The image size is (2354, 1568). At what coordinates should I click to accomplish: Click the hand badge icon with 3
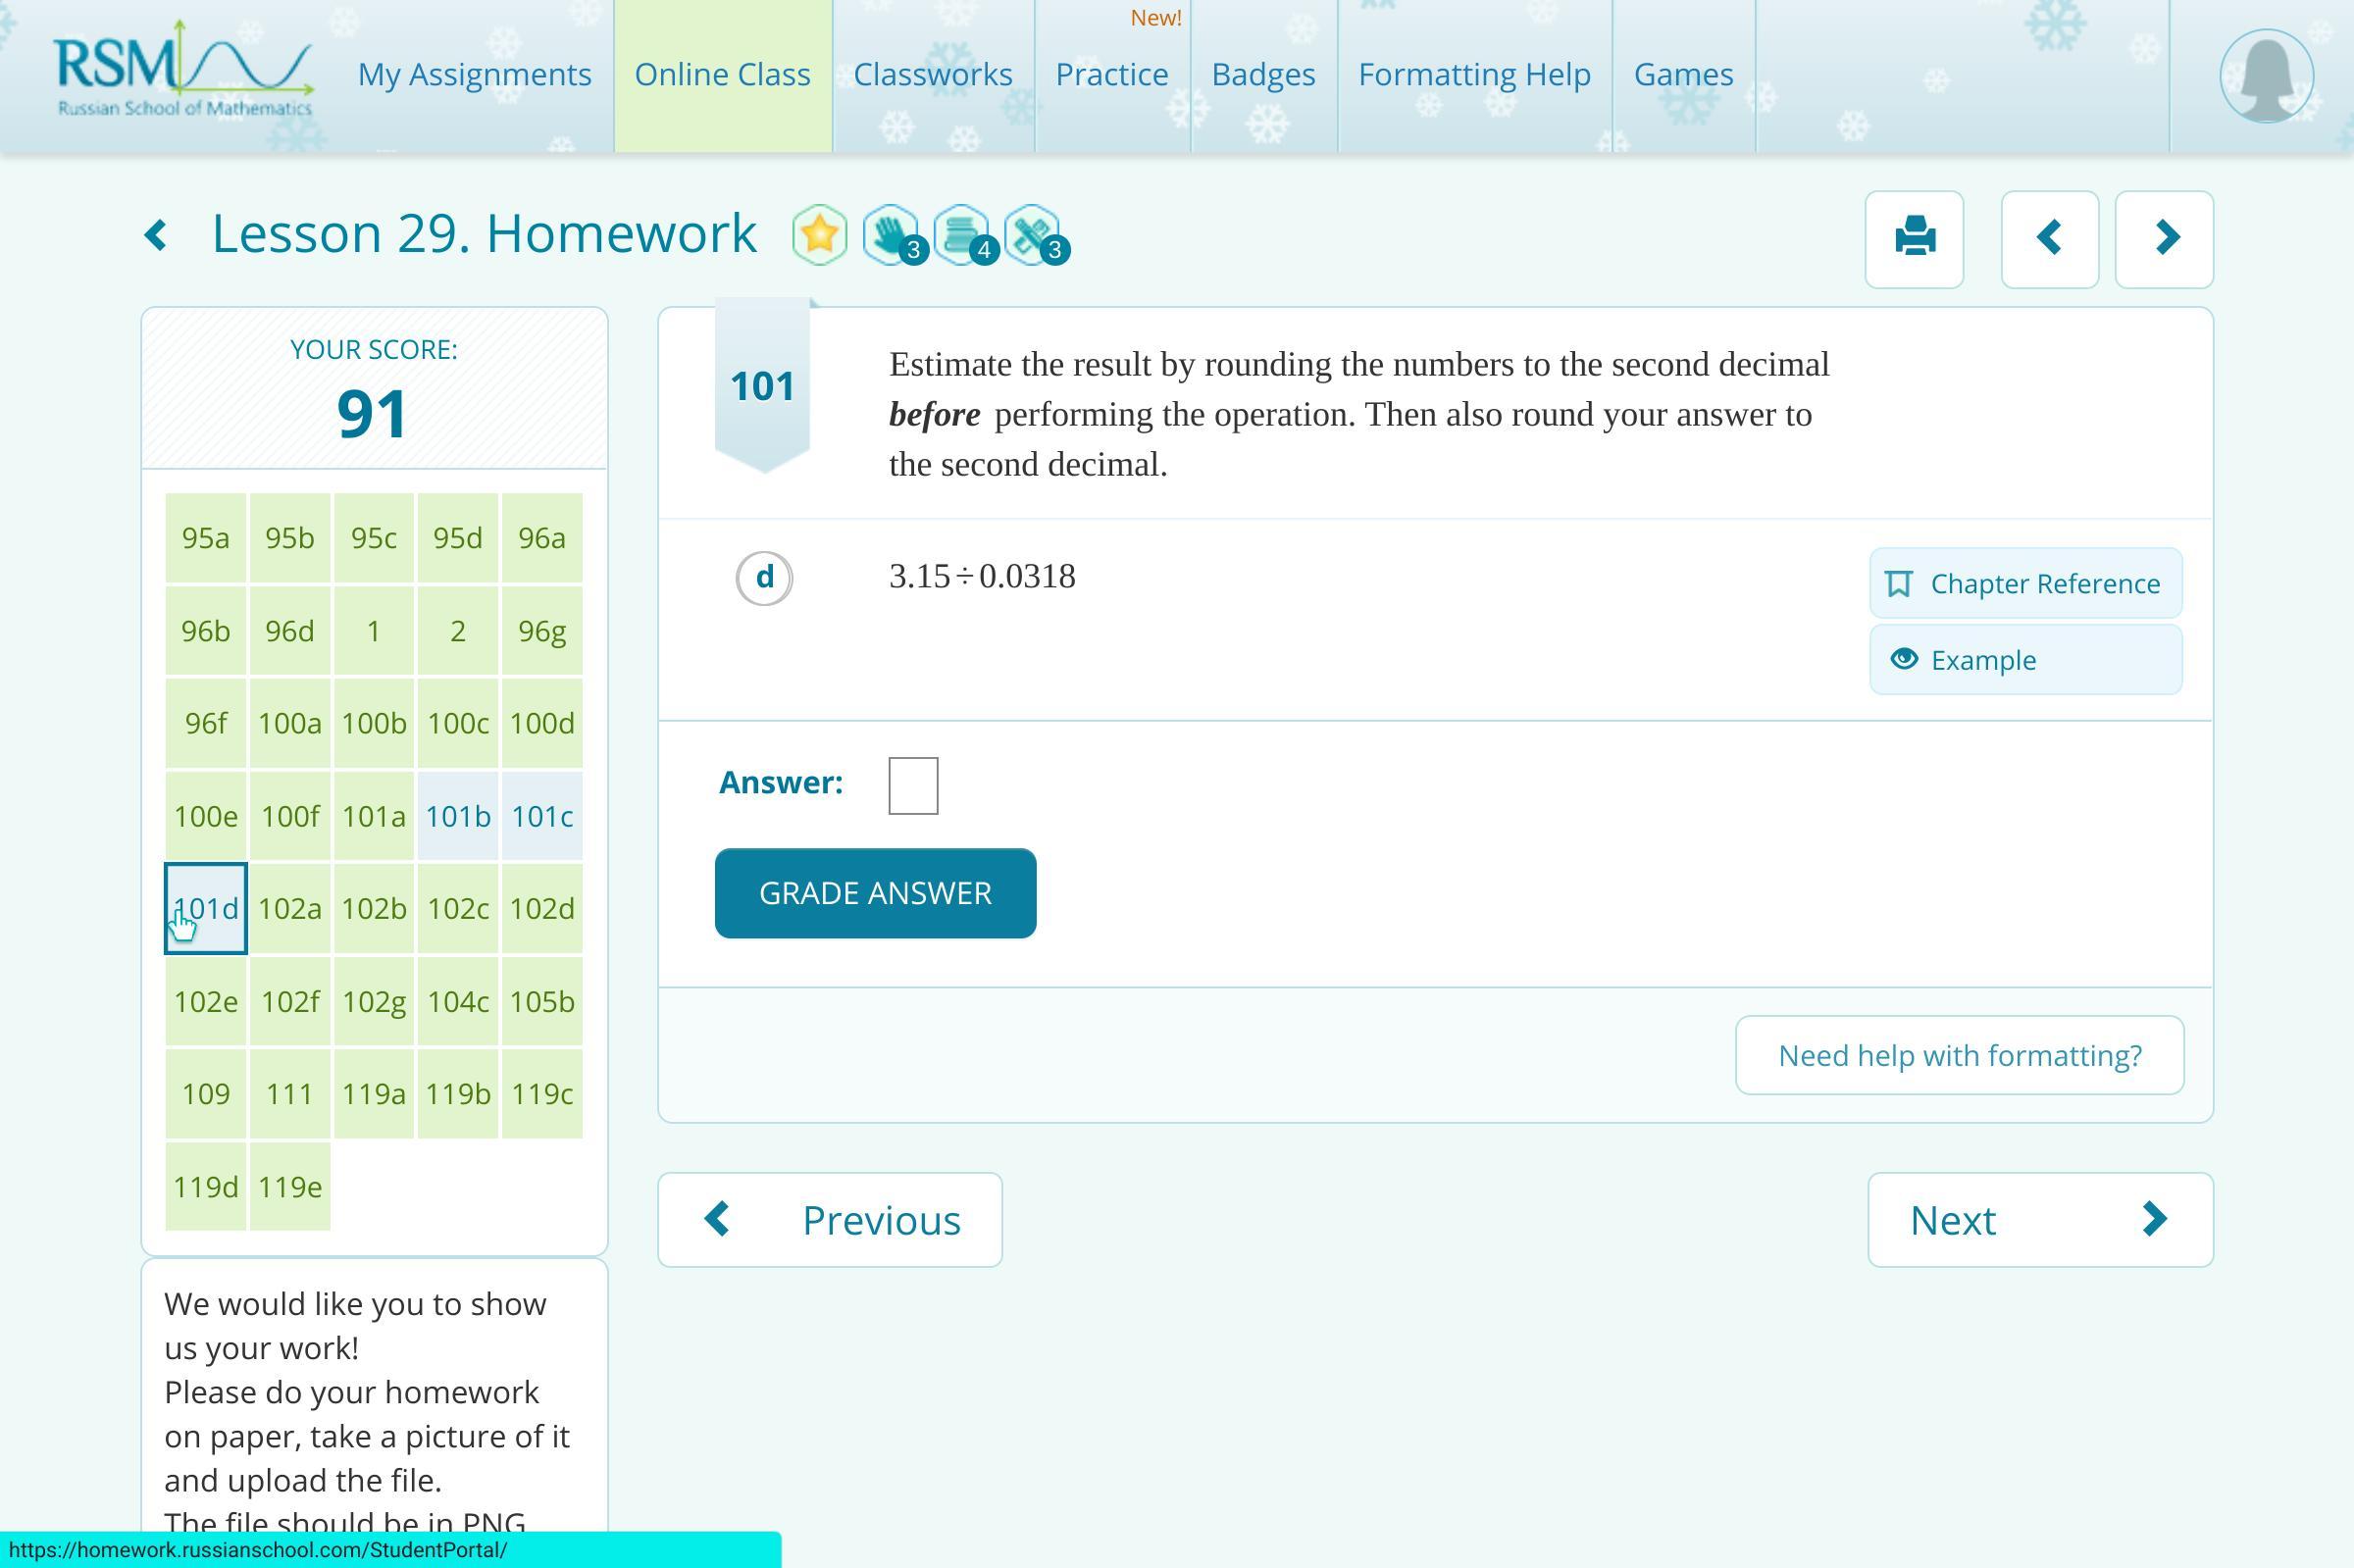click(891, 236)
